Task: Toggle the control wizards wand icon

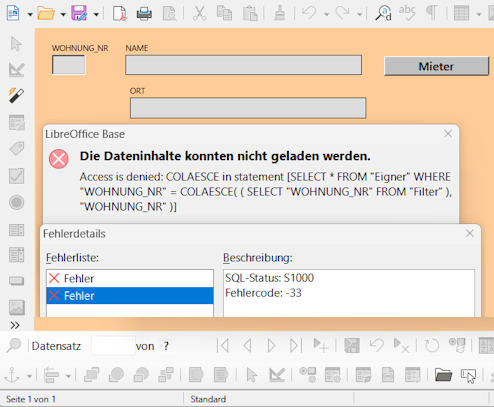Action: pyautogui.click(x=16, y=96)
